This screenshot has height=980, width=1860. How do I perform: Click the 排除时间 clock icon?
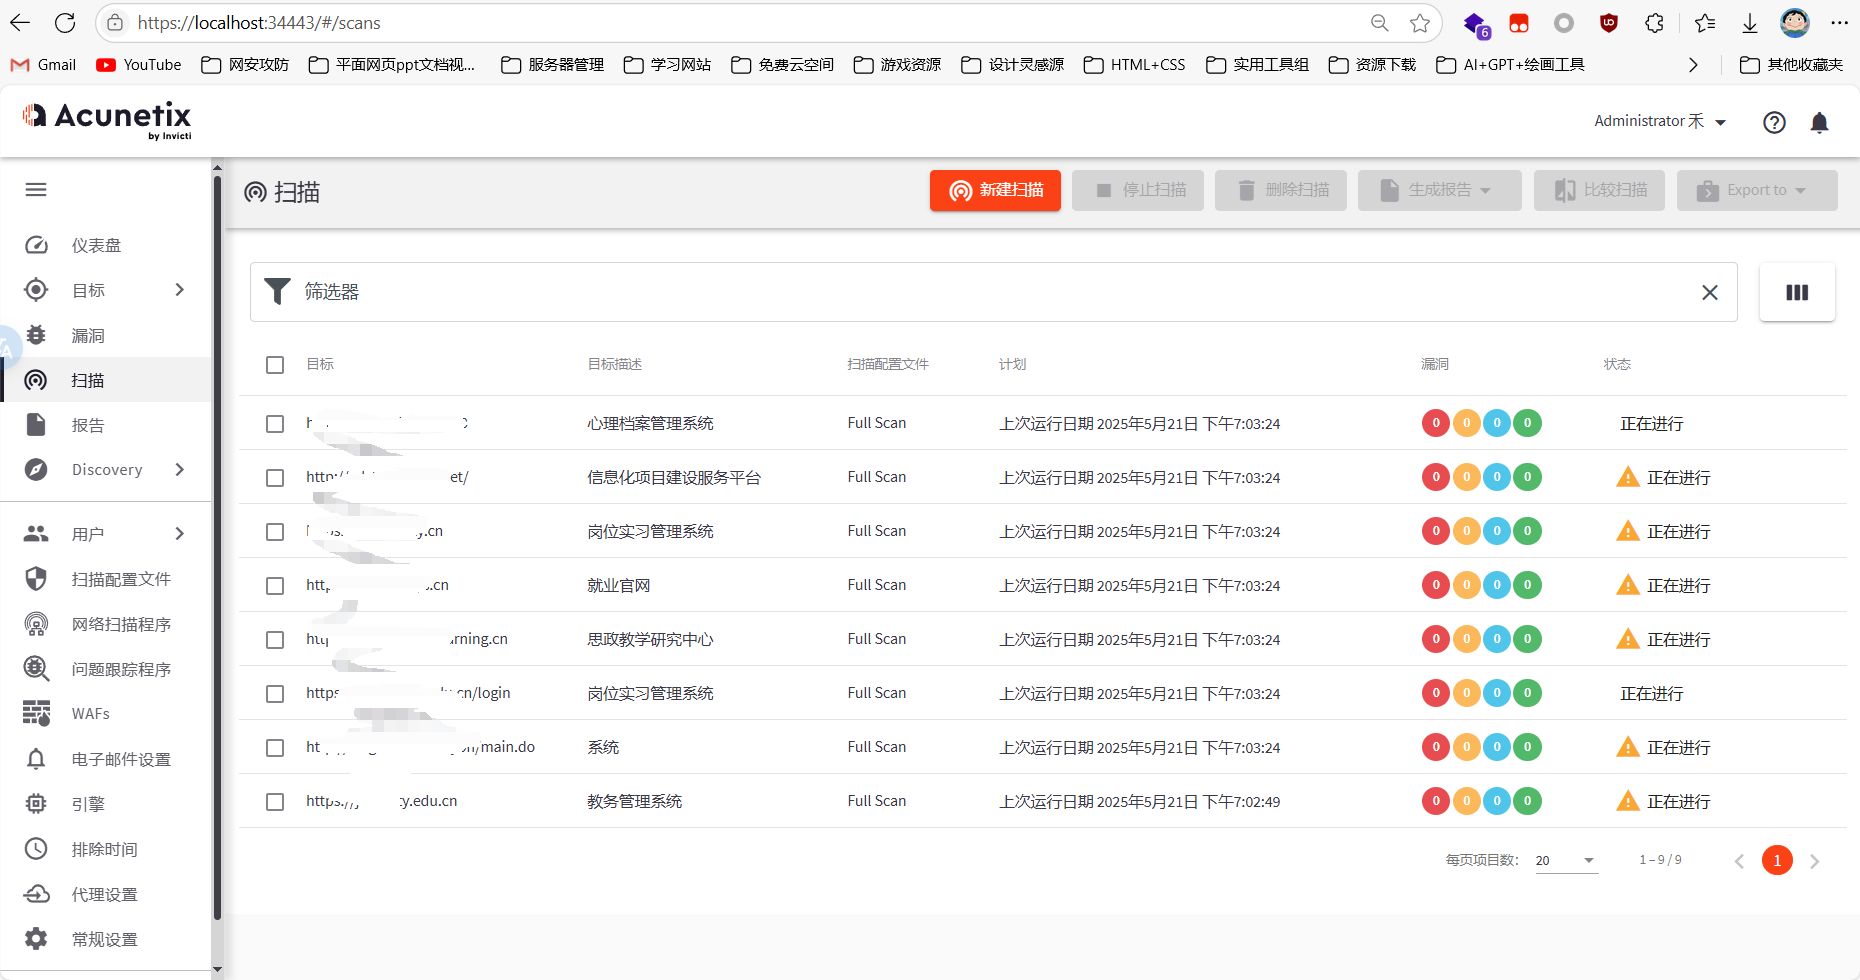pos(36,849)
